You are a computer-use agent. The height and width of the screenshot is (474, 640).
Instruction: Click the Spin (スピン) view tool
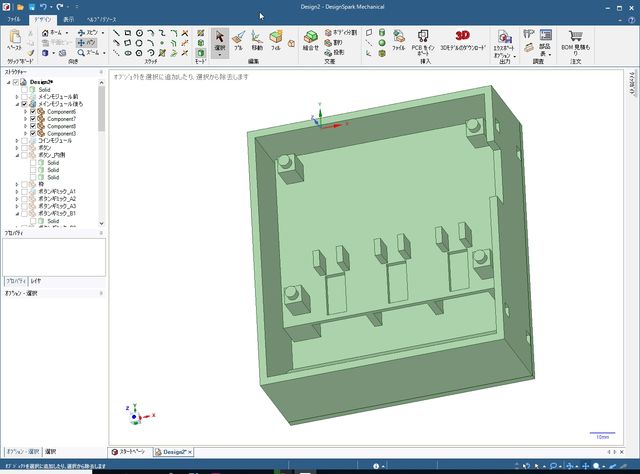pos(88,32)
